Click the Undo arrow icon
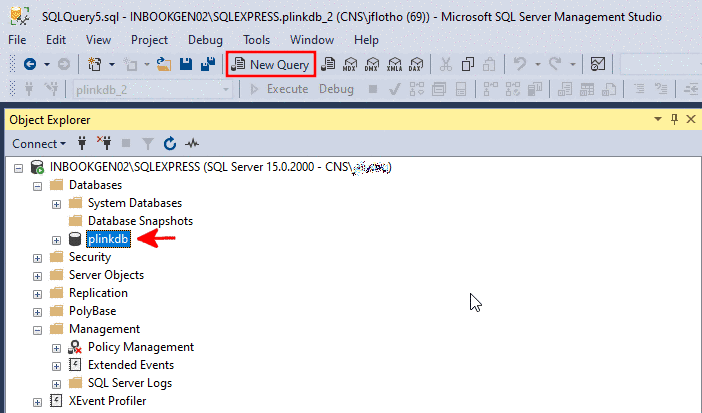Image resolution: width=702 pixels, height=413 pixels. click(520, 64)
